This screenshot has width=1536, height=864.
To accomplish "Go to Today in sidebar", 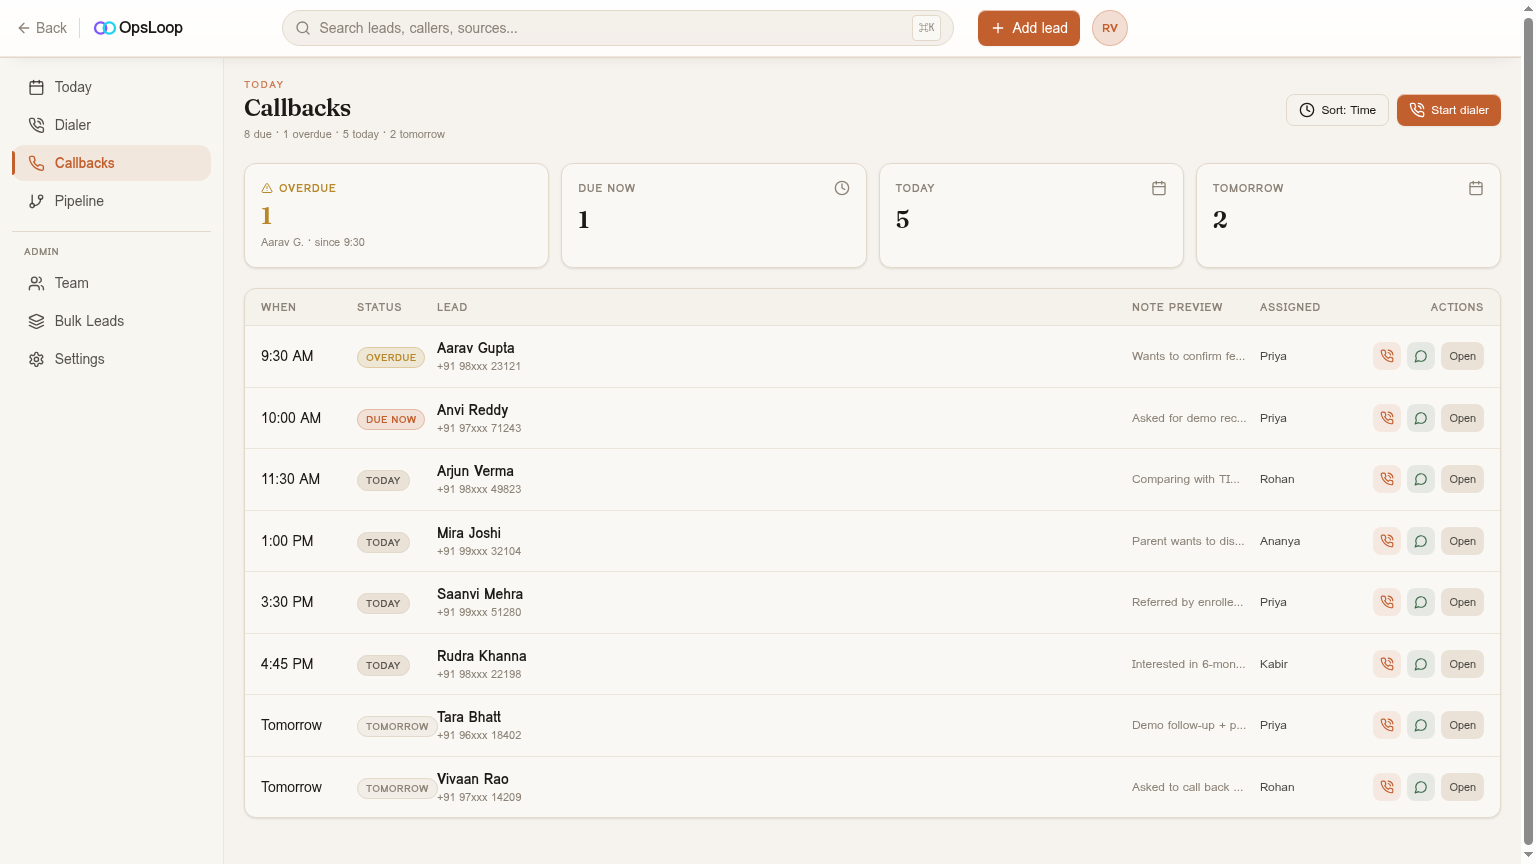I will tap(111, 87).
